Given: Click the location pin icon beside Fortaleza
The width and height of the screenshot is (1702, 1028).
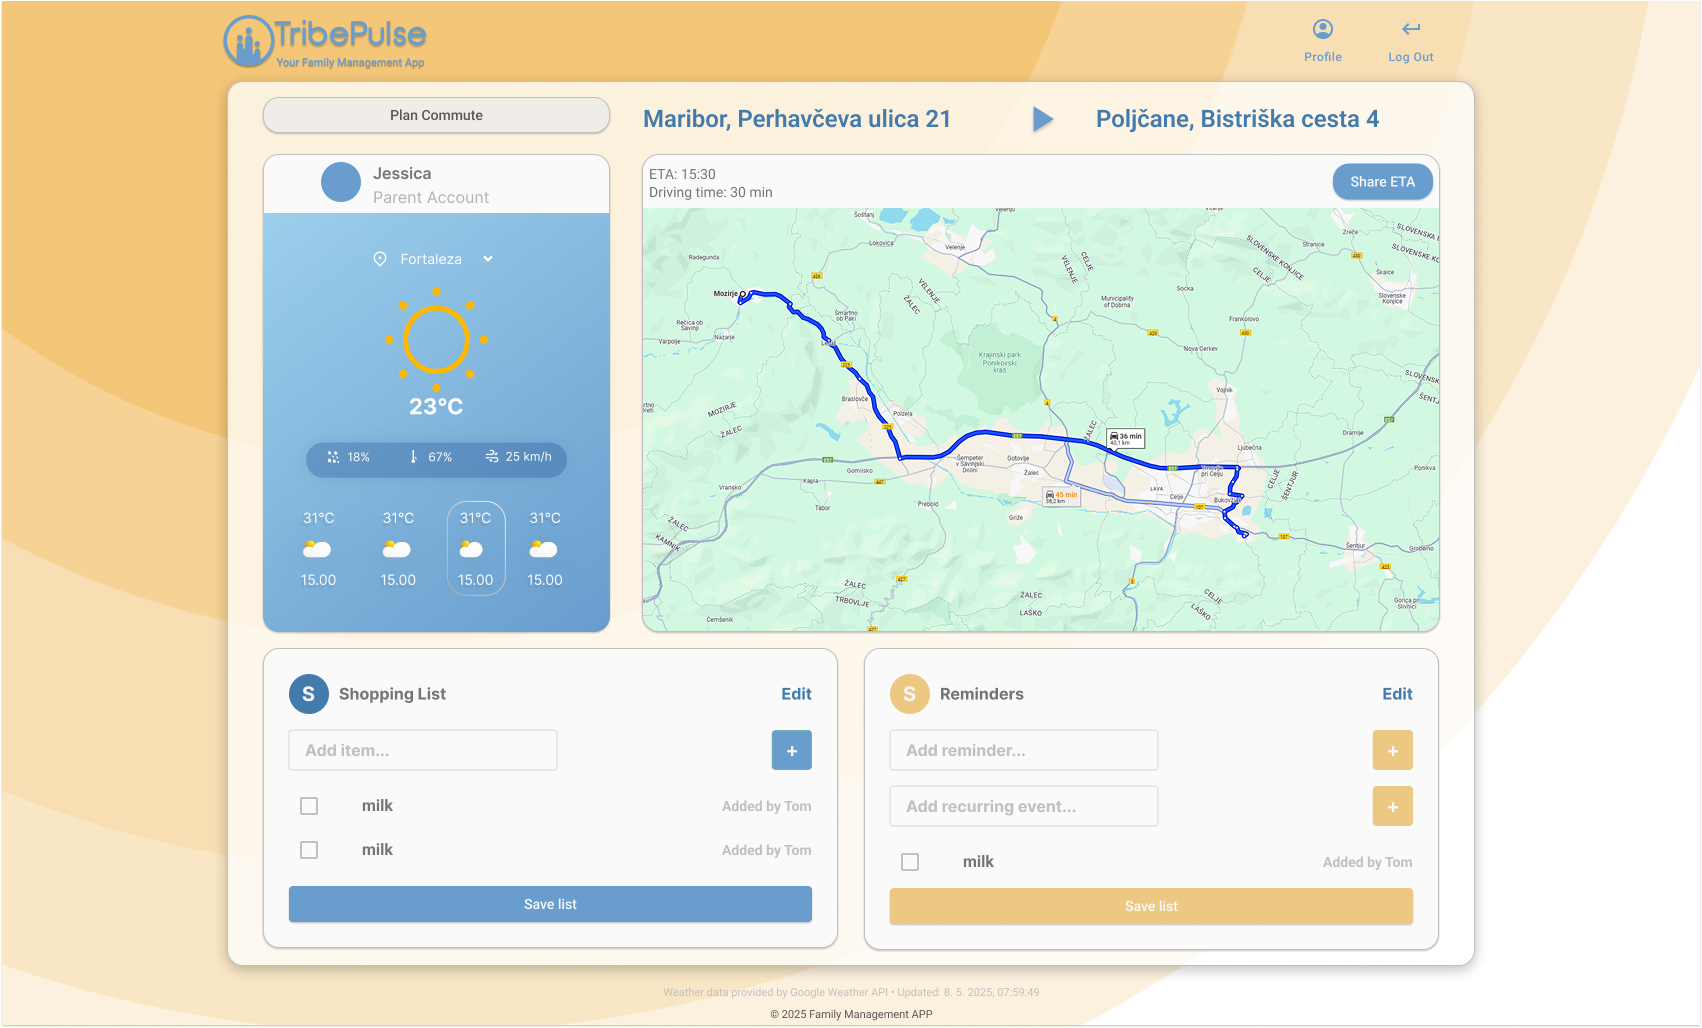Looking at the screenshot, I should point(381,258).
